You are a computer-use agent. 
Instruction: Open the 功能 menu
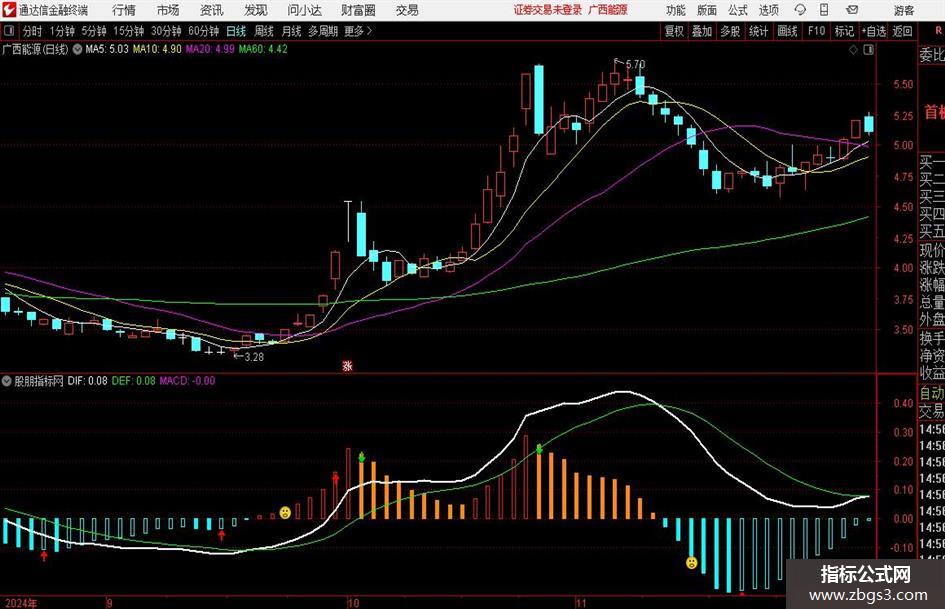(x=676, y=10)
